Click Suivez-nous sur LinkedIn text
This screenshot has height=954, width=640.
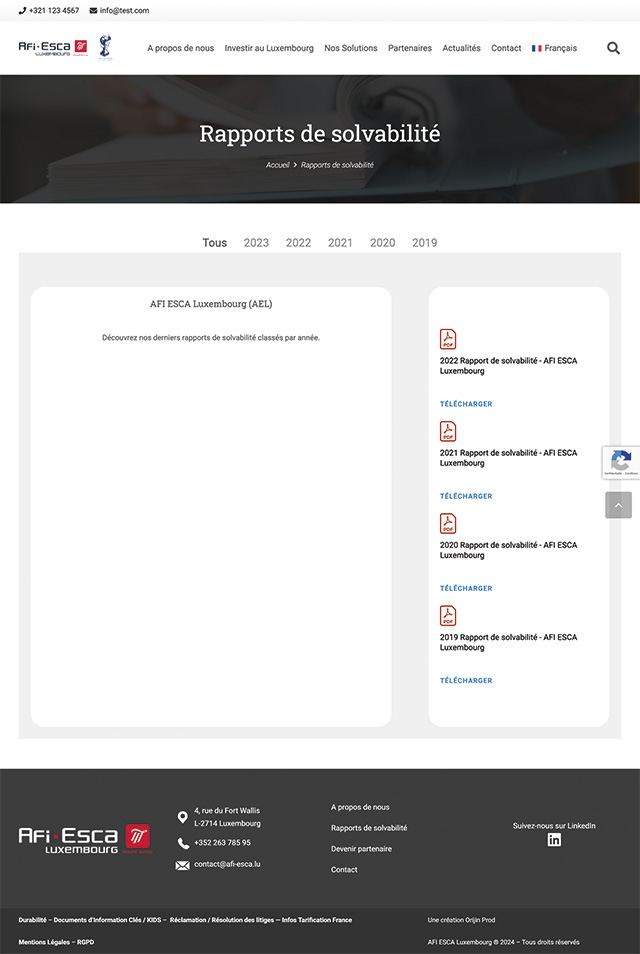coord(554,826)
